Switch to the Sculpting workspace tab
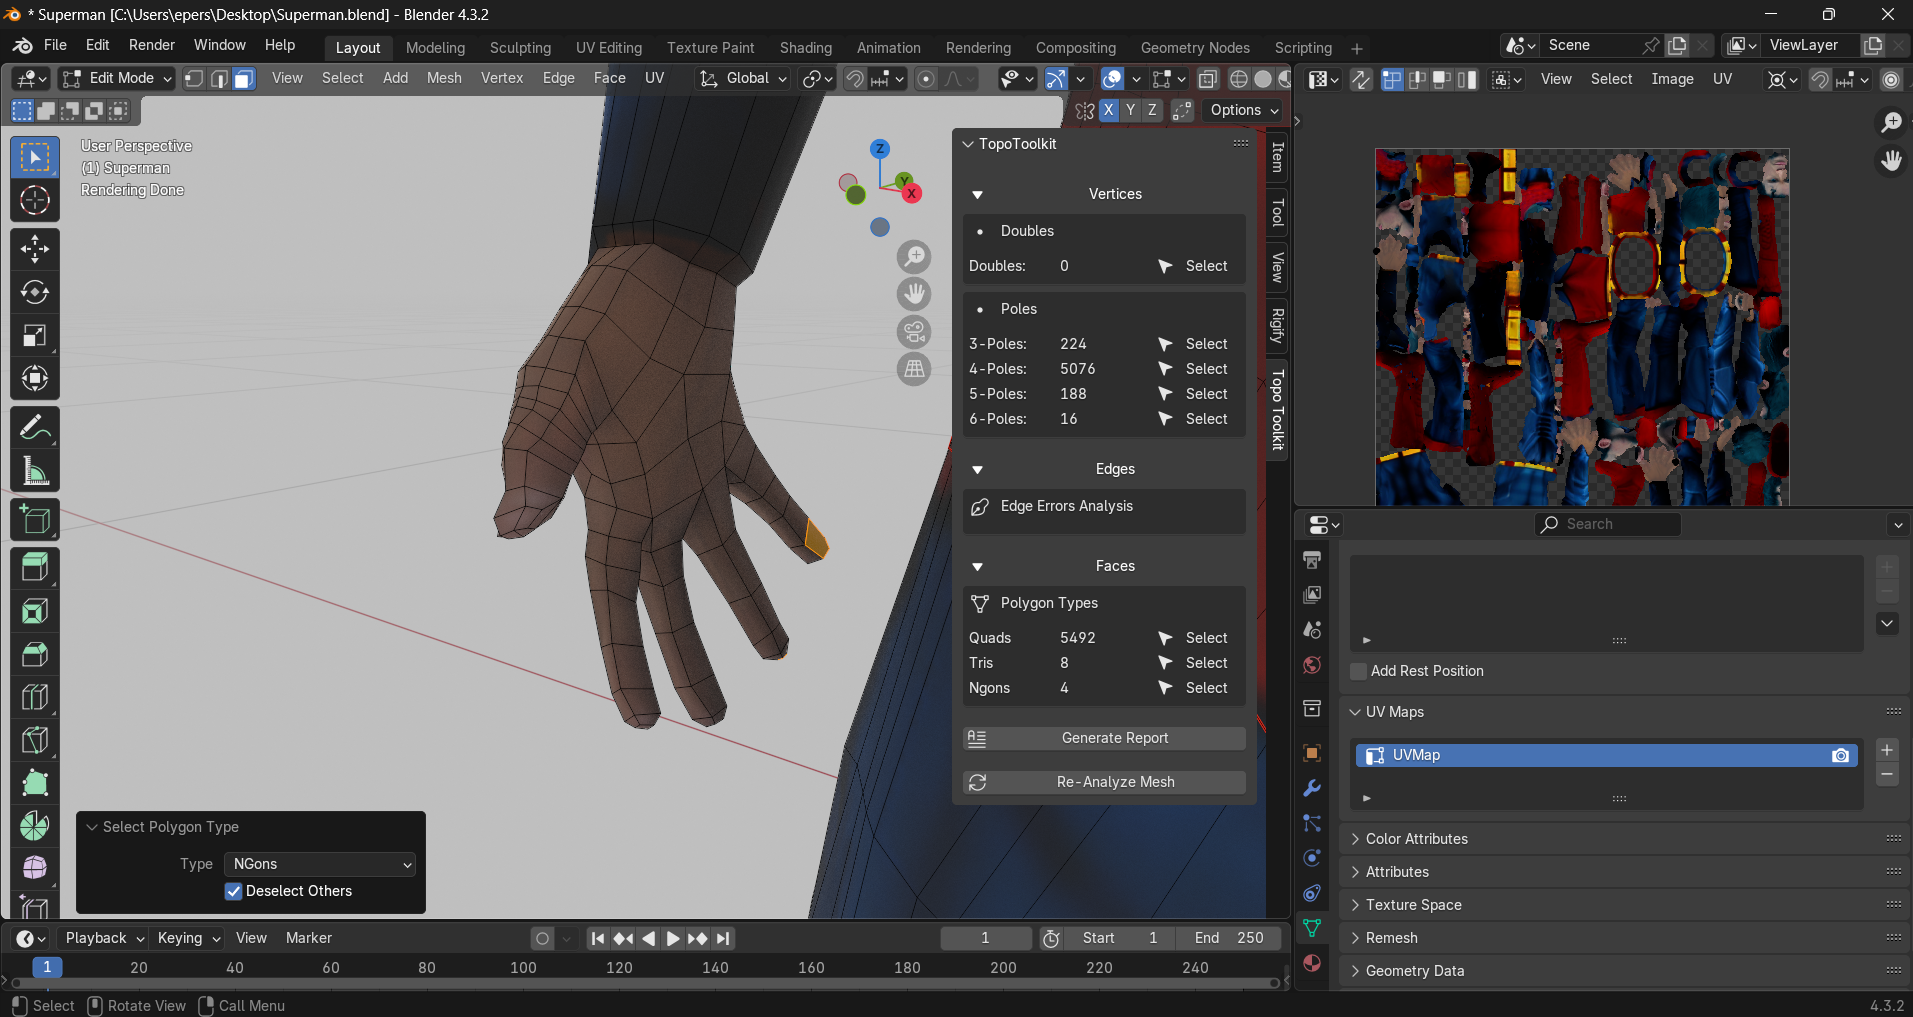 (x=520, y=48)
